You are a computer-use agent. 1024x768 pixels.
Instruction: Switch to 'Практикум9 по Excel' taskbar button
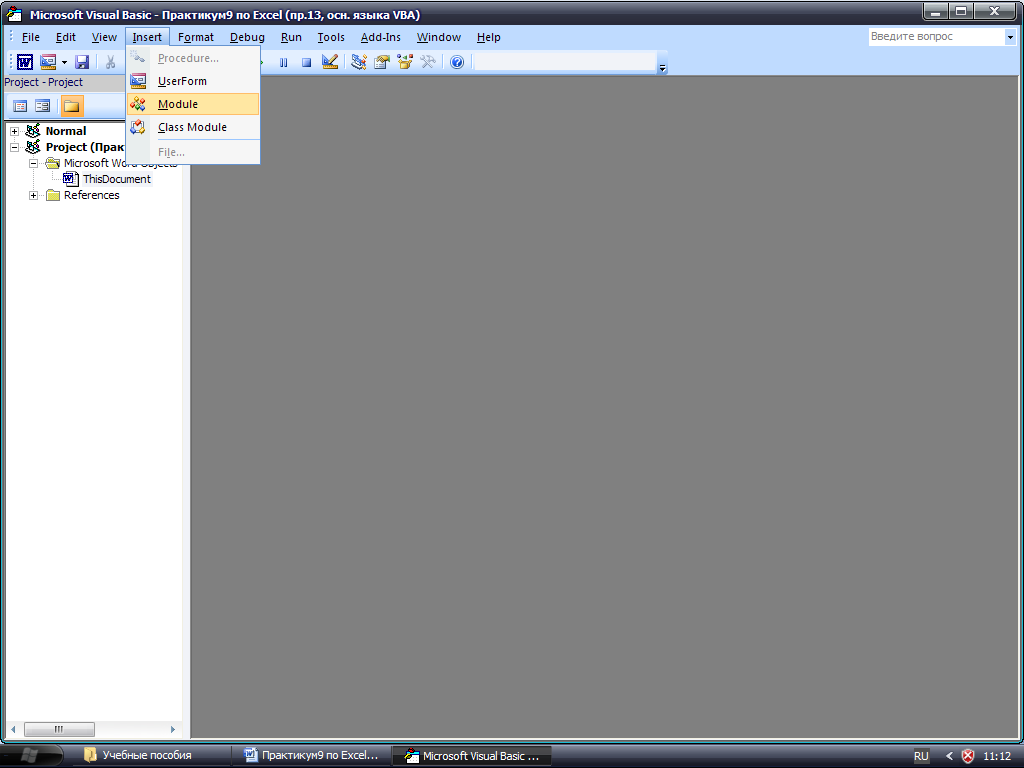[312, 756]
